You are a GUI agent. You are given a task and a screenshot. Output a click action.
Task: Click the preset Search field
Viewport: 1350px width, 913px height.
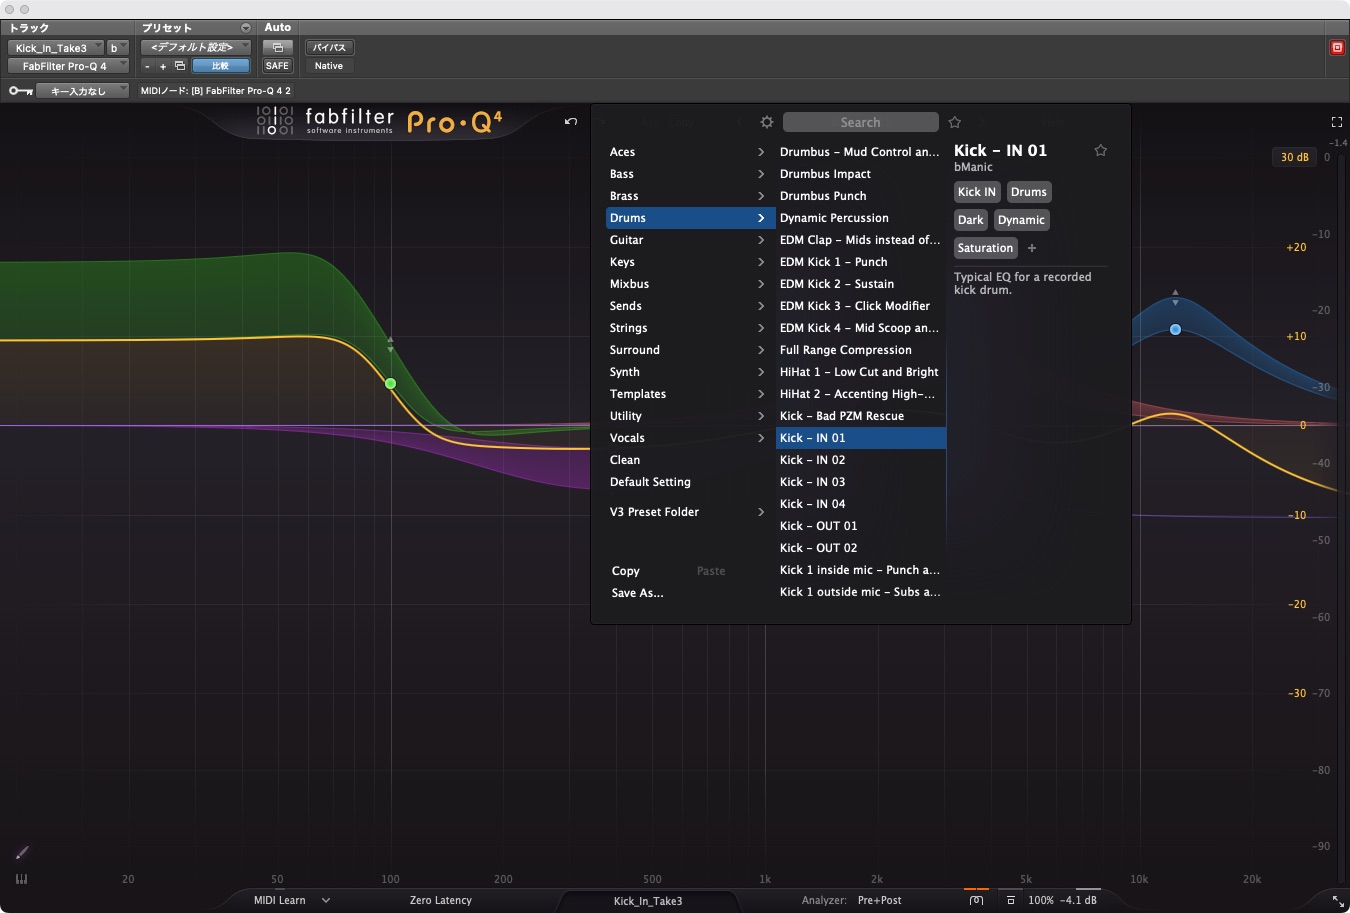click(861, 122)
